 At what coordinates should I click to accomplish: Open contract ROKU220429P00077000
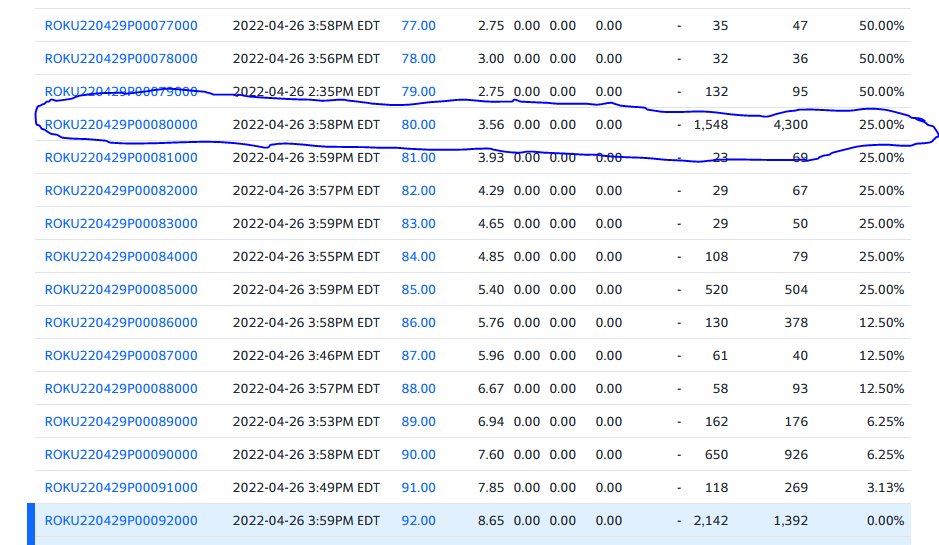tap(121, 26)
